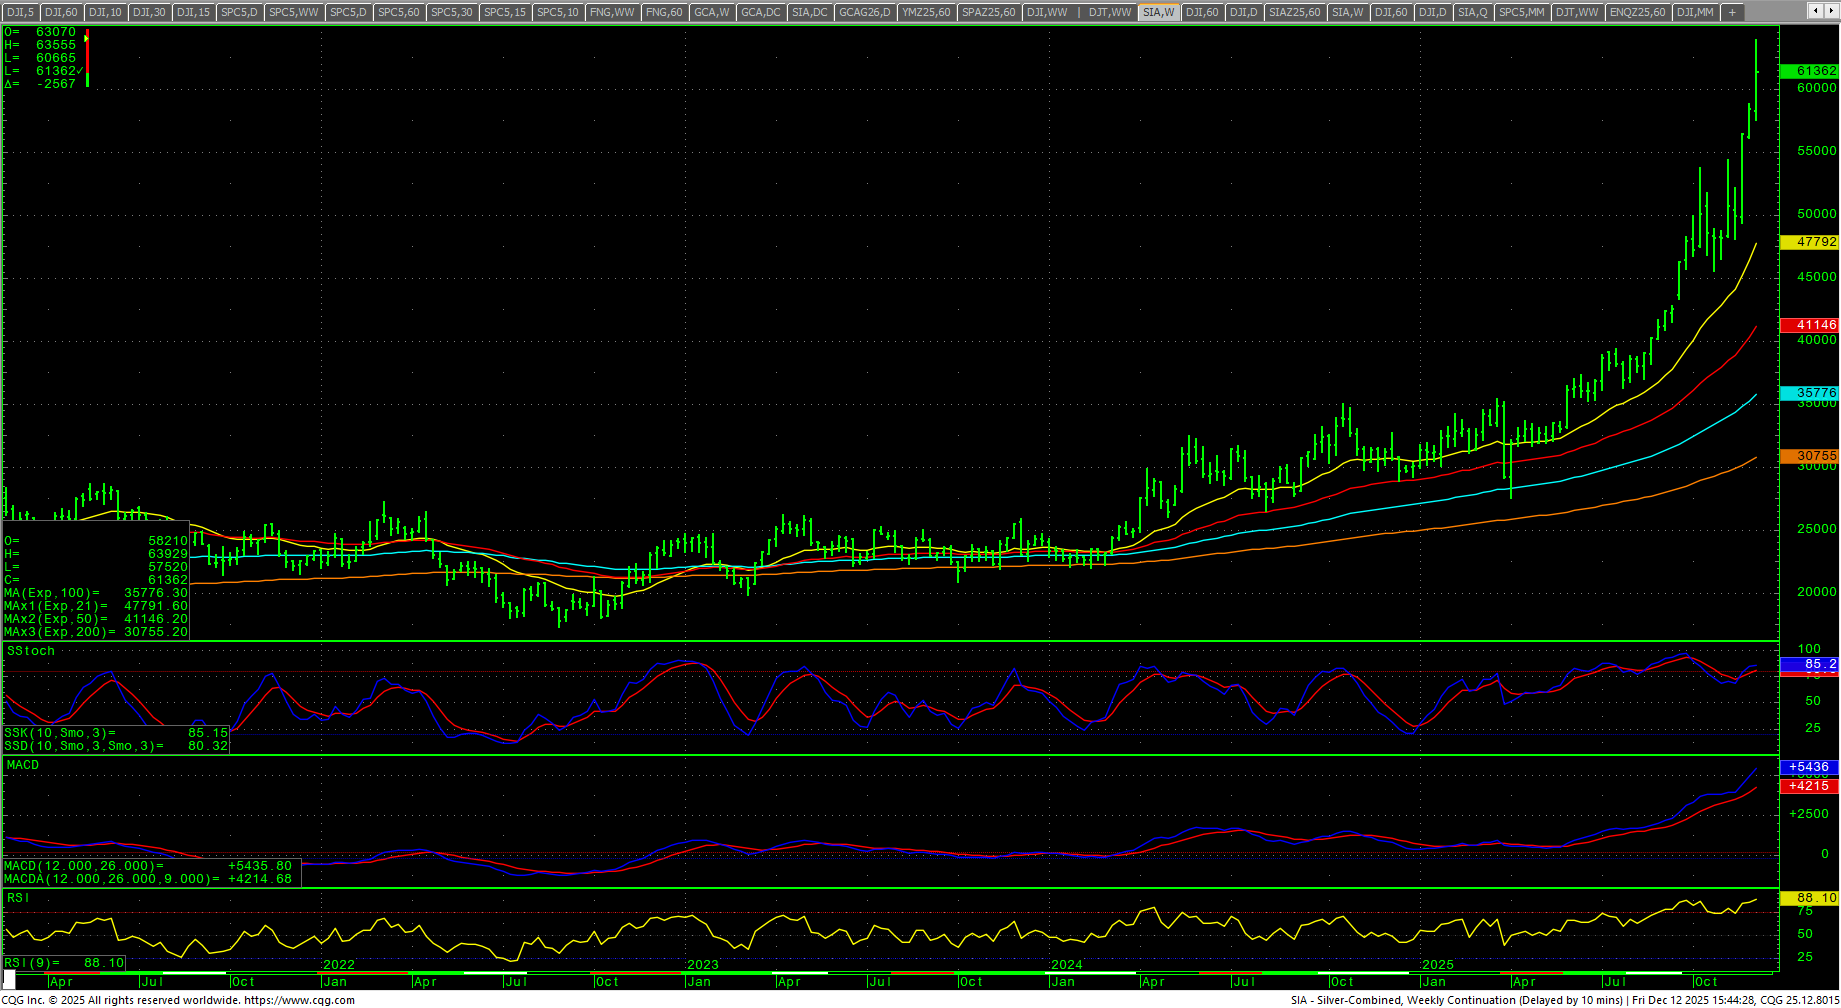Click the yellow 47792 moving average label
The width and height of the screenshot is (1841, 1008).
[1809, 242]
